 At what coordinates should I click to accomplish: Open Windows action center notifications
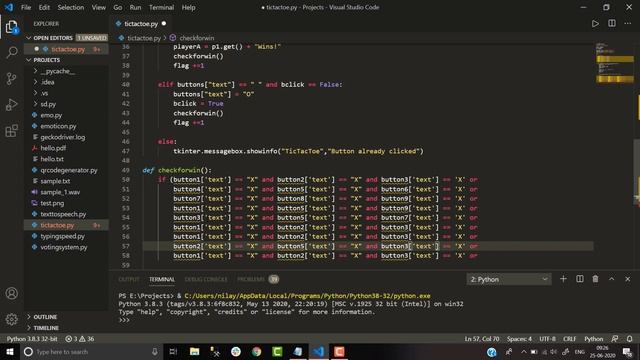tap(628, 351)
